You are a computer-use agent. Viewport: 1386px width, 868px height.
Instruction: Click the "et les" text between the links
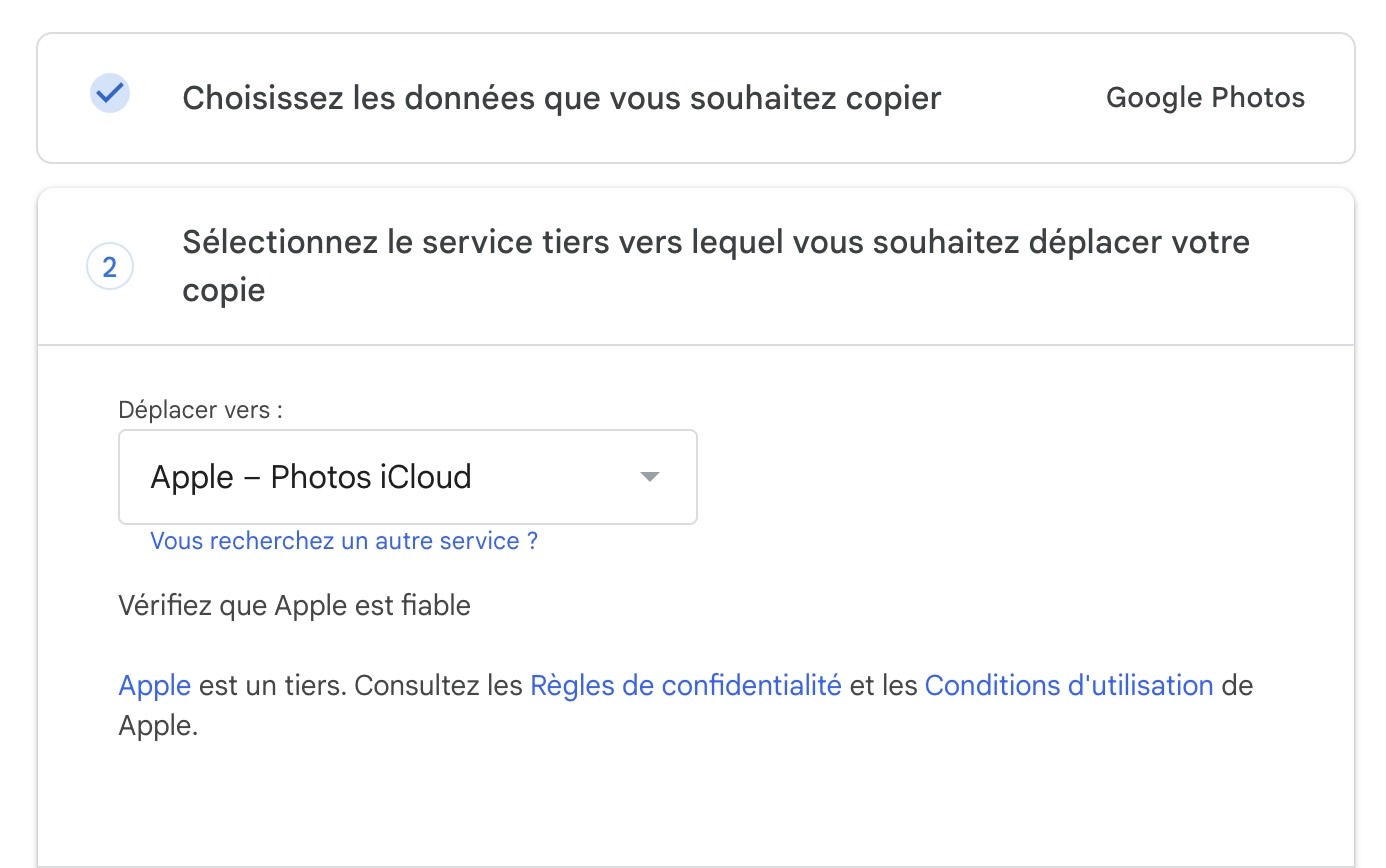[882, 686]
